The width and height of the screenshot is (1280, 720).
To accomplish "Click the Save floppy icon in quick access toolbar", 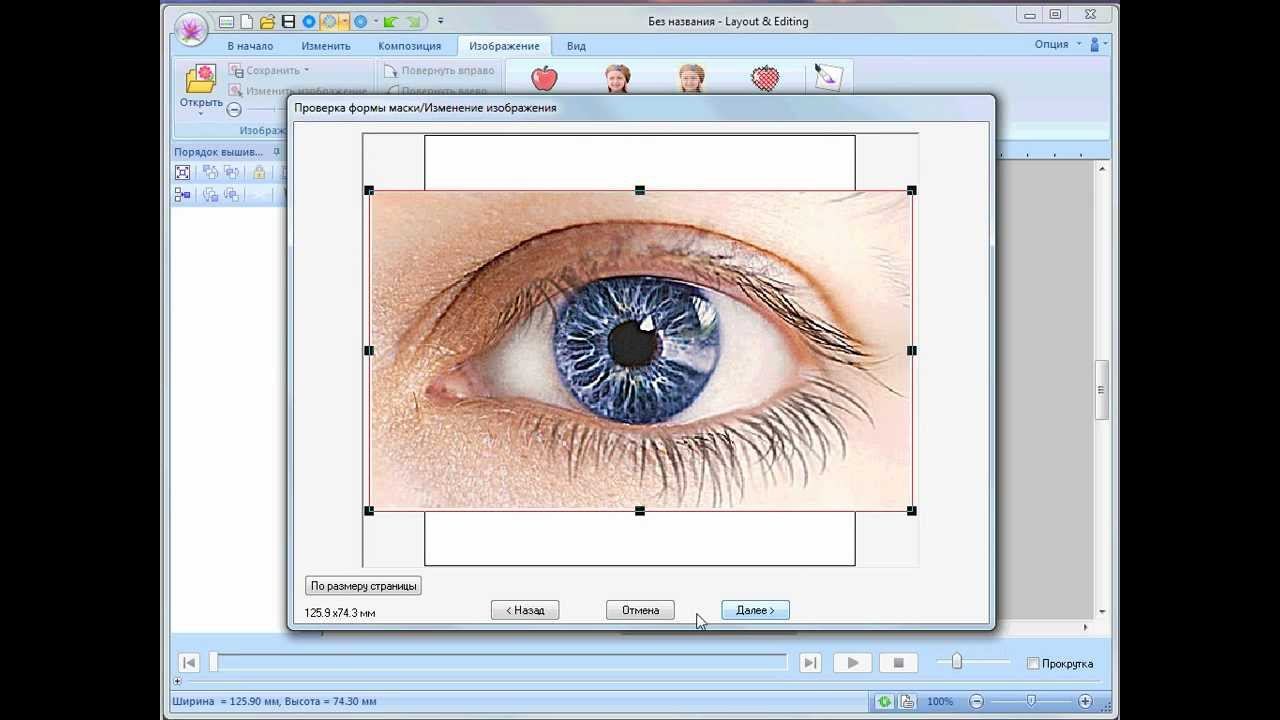I will 288,21.
